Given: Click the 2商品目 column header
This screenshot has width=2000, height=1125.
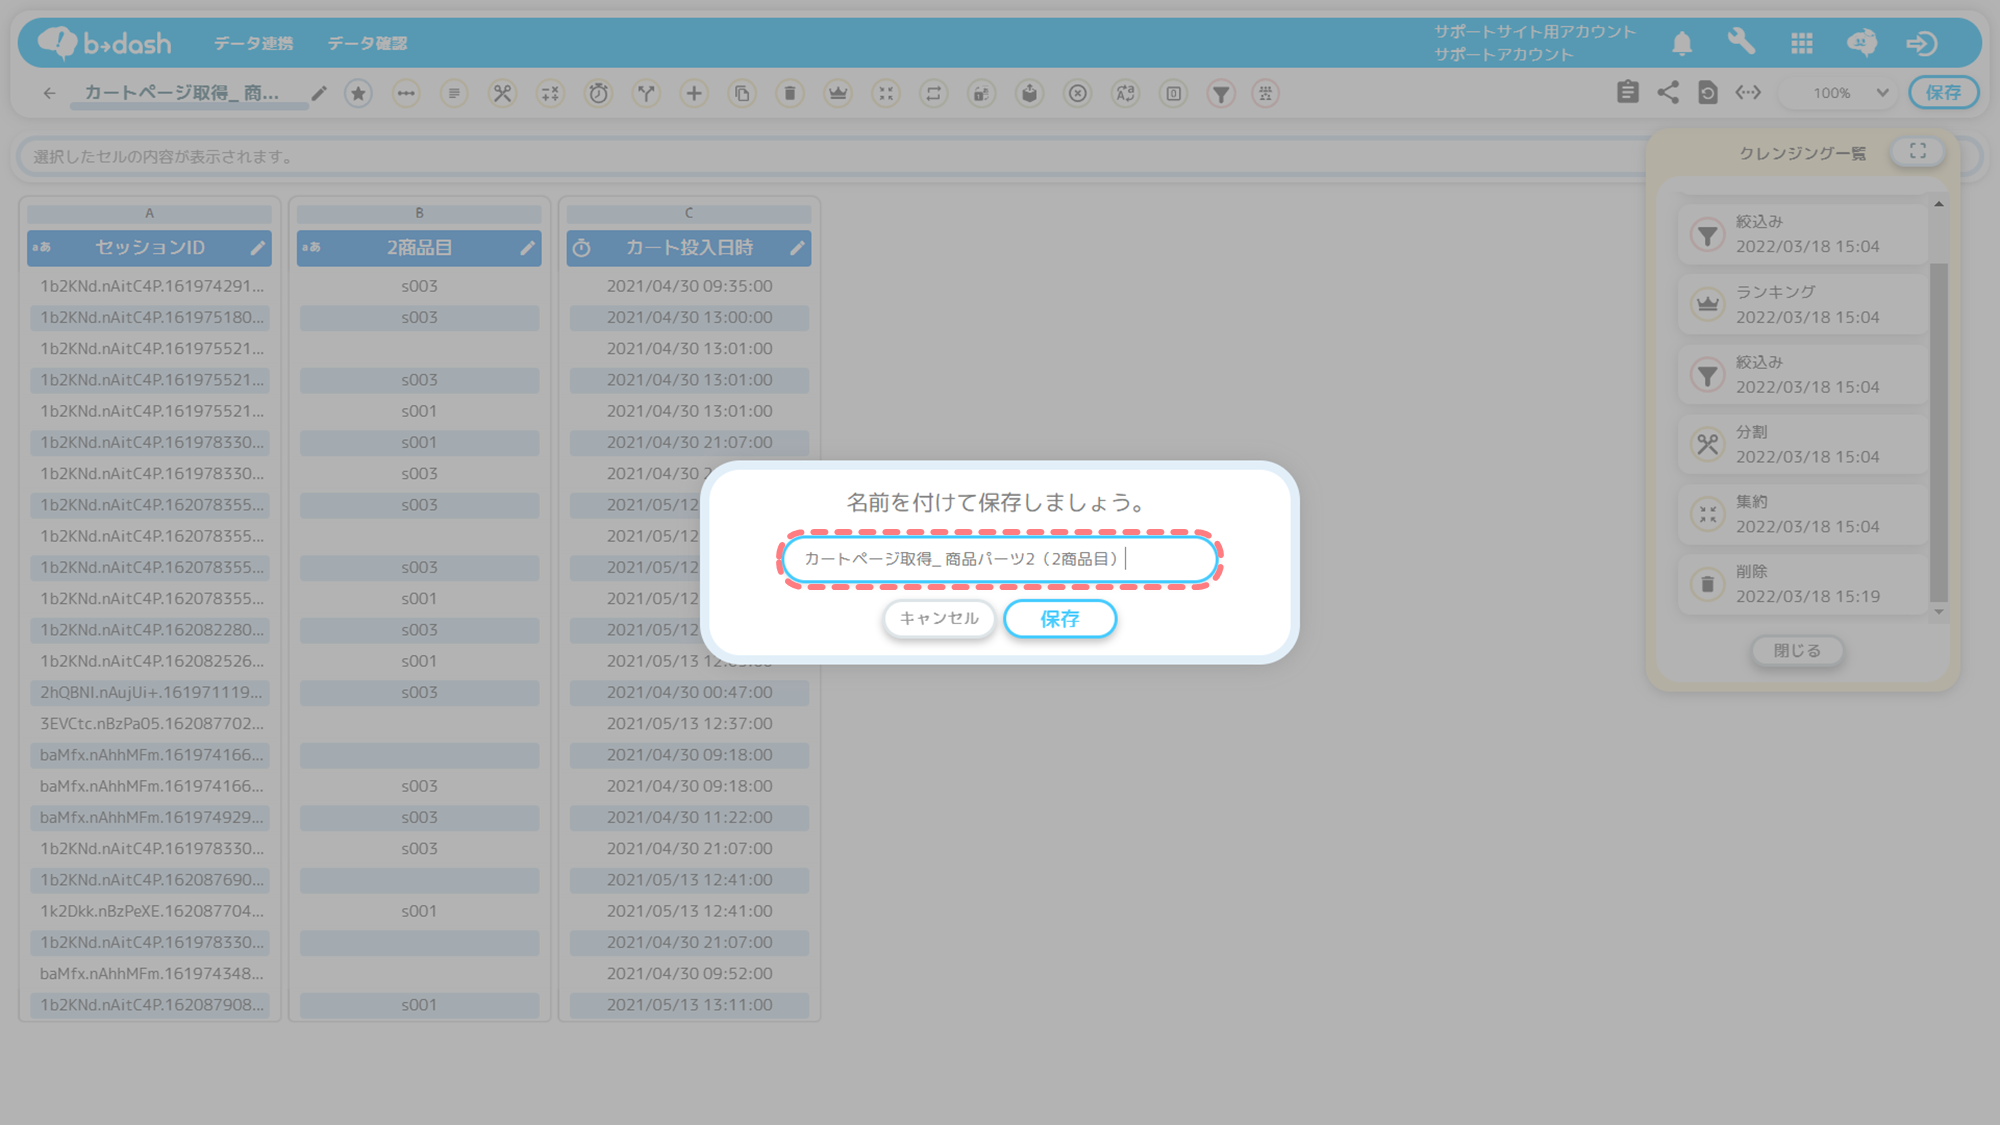Looking at the screenshot, I should pos(419,247).
